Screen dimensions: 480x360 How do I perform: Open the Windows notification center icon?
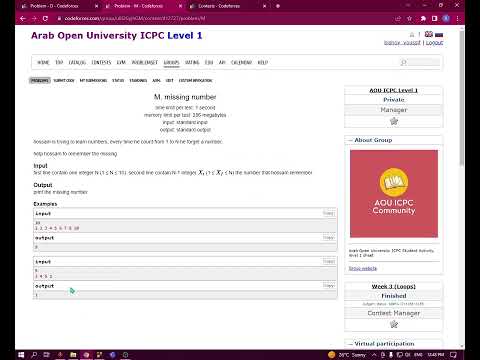[x=453, y=355]
